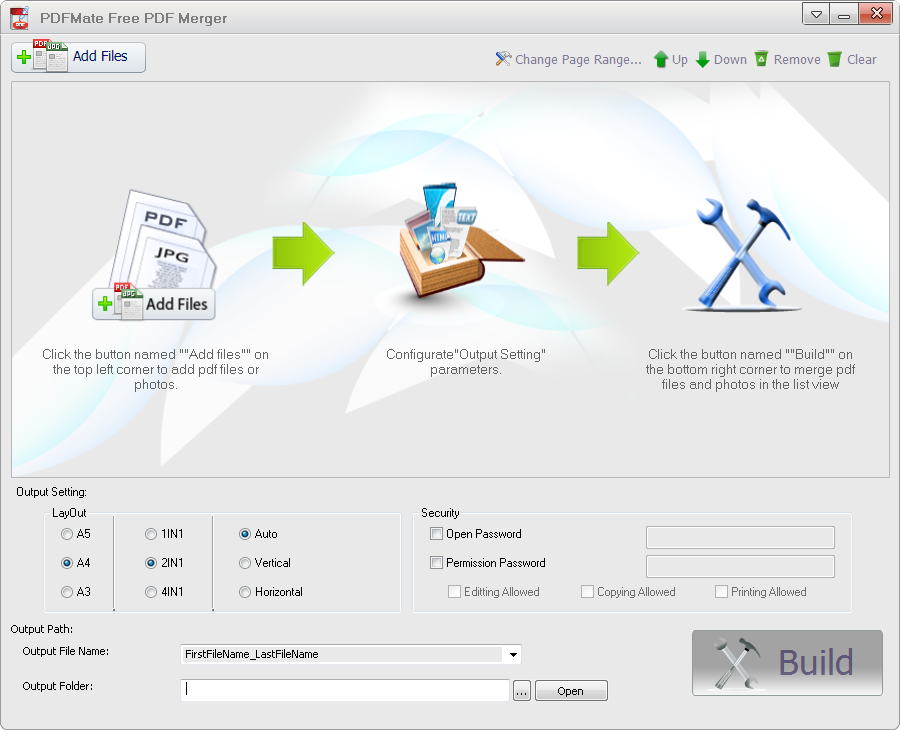Enable Open Password checkbox
Screen dimensions: 900x730
pyautogui.click(x=436, y=534)
